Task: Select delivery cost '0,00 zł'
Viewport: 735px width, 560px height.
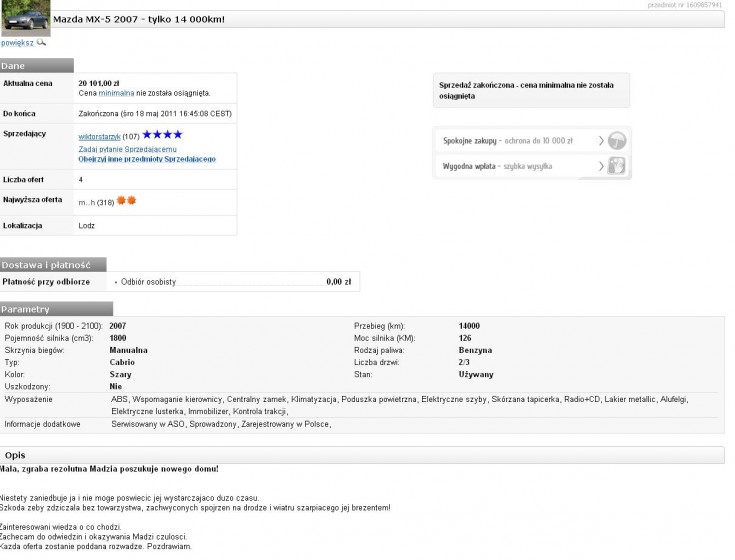Action: point(338,282)
